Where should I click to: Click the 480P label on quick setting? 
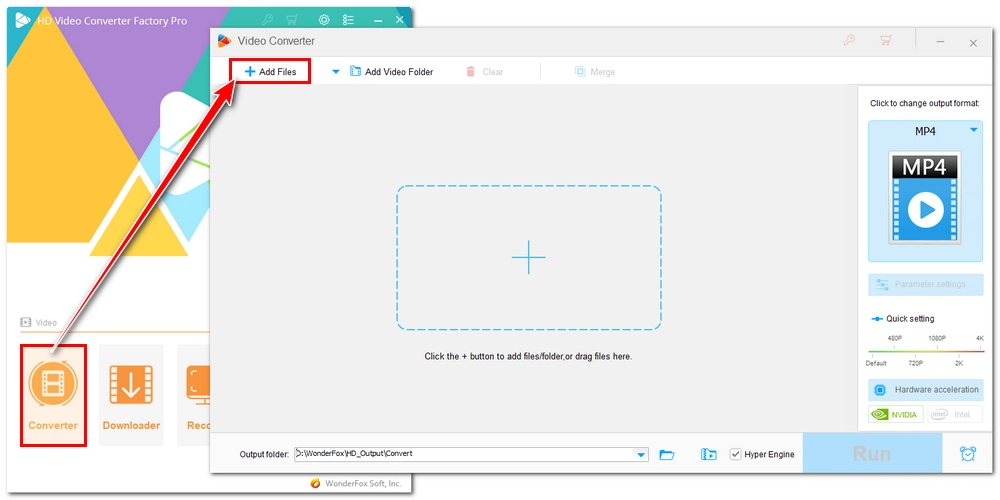[x=895, y=338]
